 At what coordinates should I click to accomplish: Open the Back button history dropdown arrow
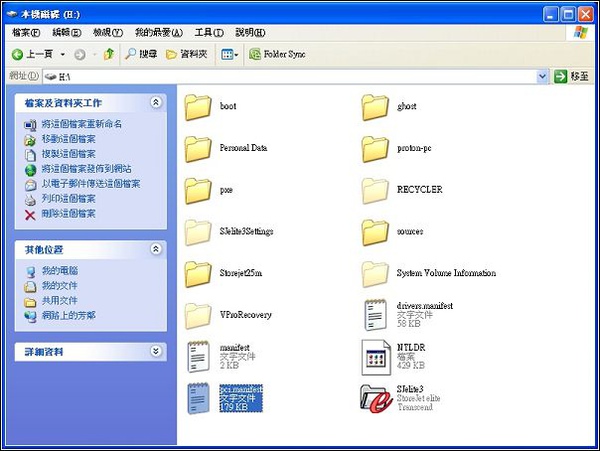62,53
